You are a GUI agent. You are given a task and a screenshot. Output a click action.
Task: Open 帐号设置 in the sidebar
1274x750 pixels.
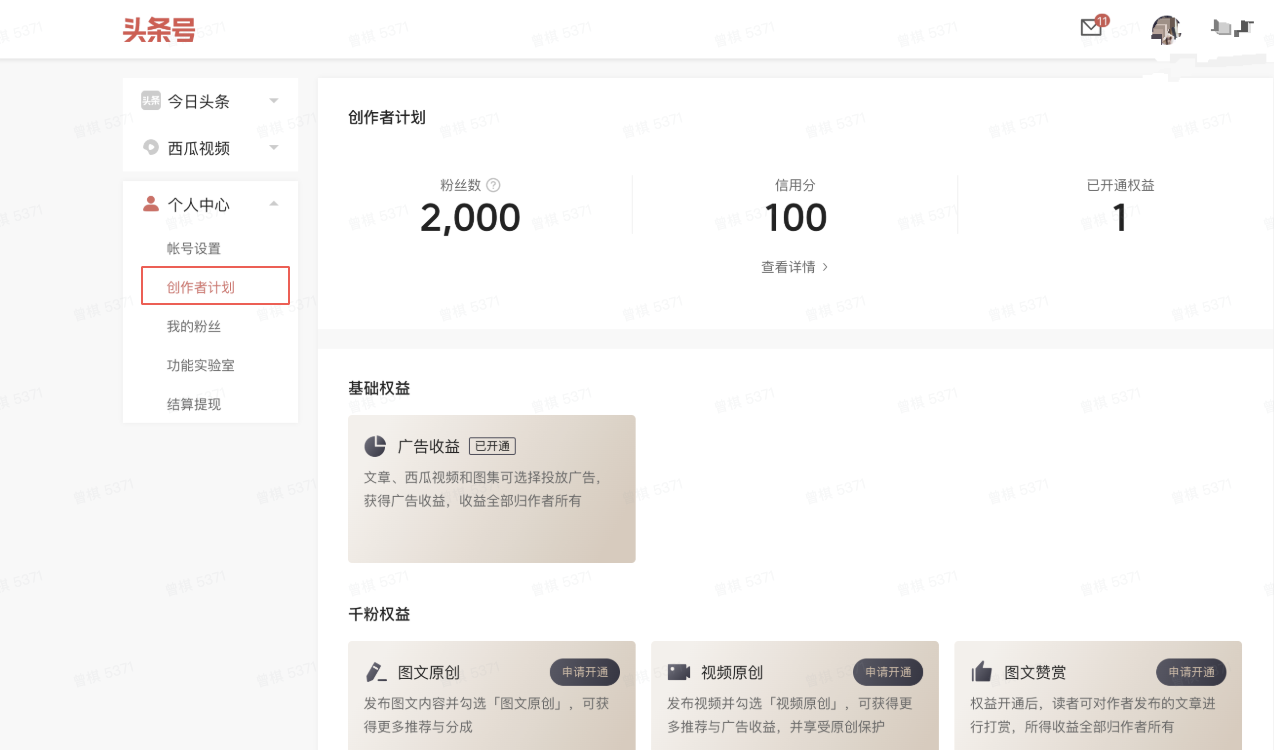(194, 248)
